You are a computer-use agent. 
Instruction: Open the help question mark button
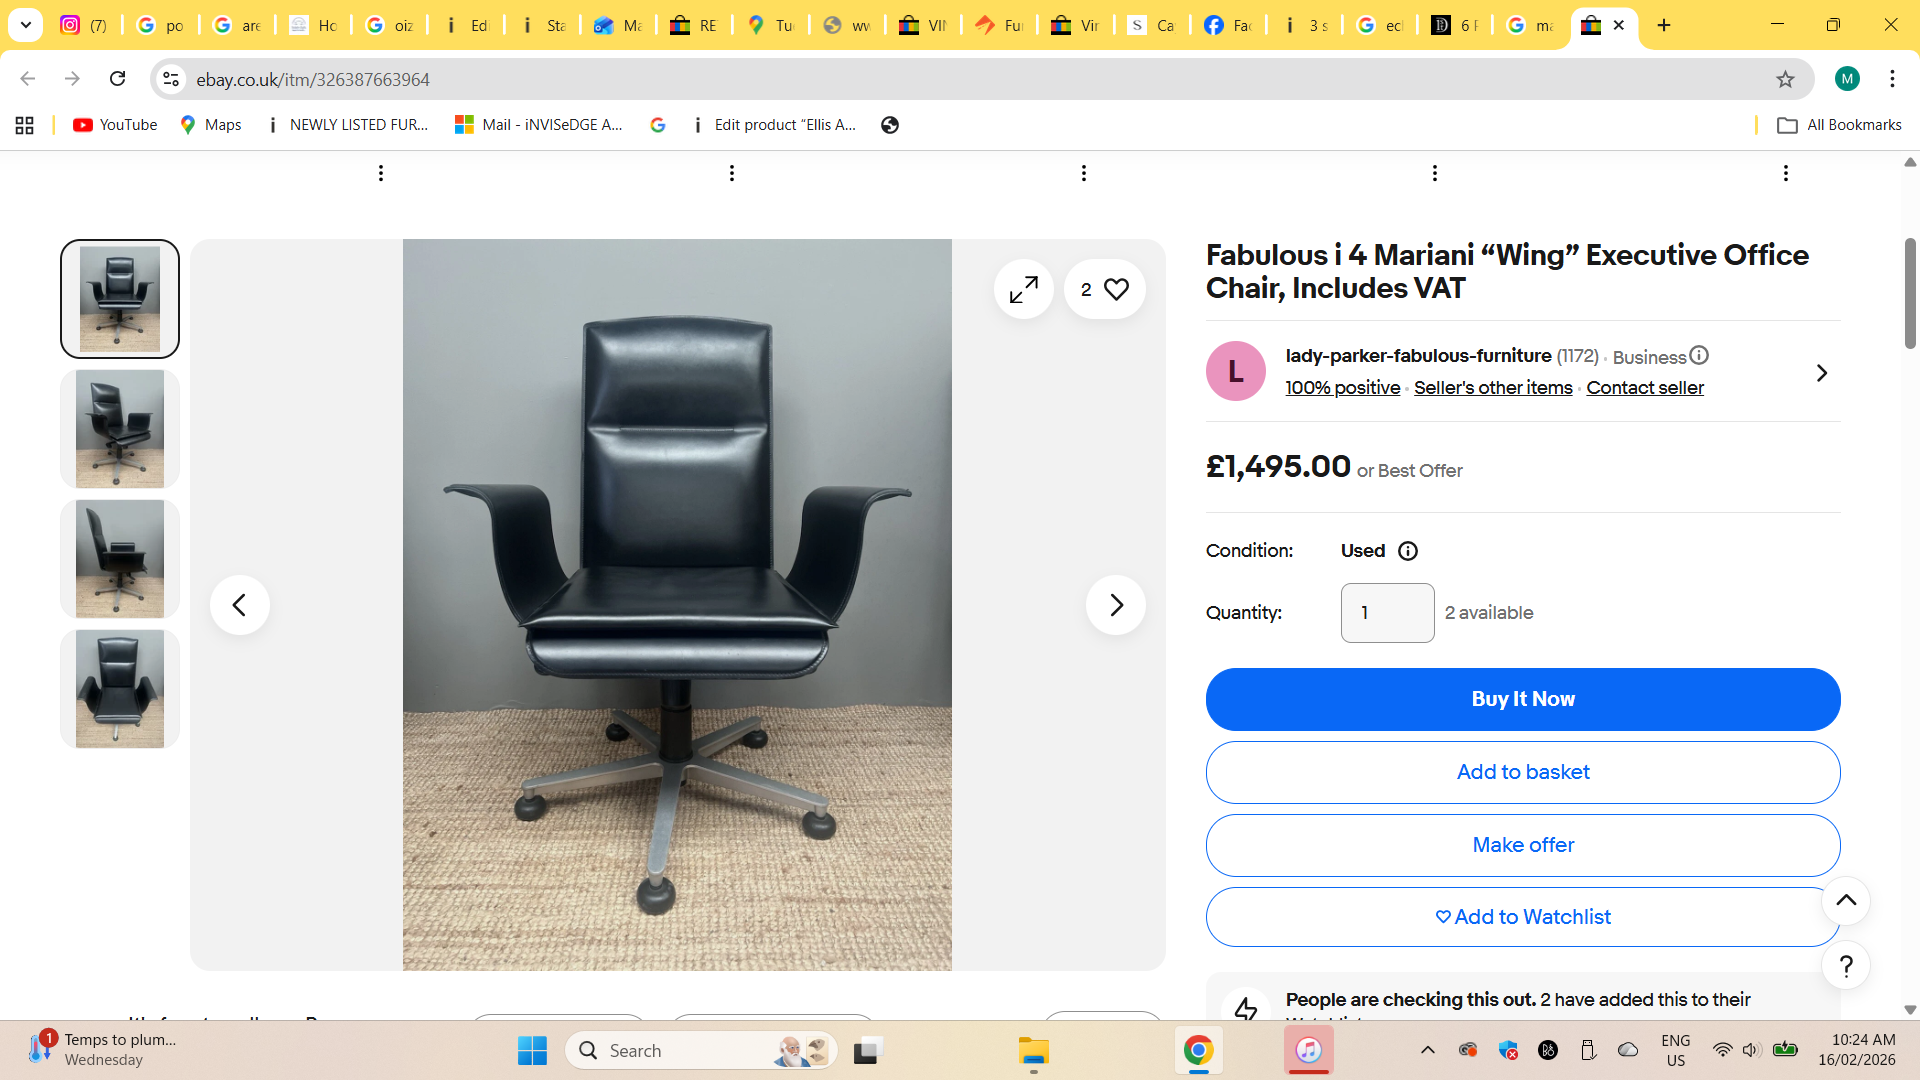[1846, 966]
